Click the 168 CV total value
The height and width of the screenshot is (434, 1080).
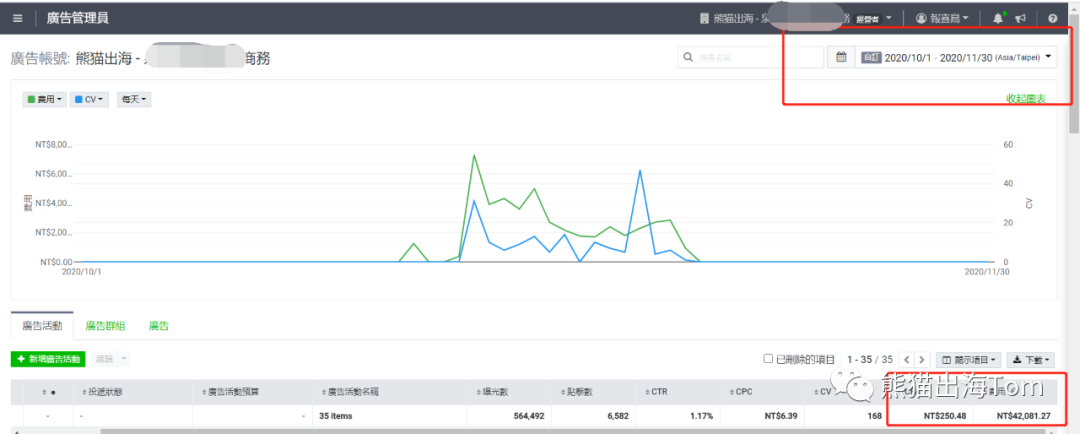coord(875,416)
